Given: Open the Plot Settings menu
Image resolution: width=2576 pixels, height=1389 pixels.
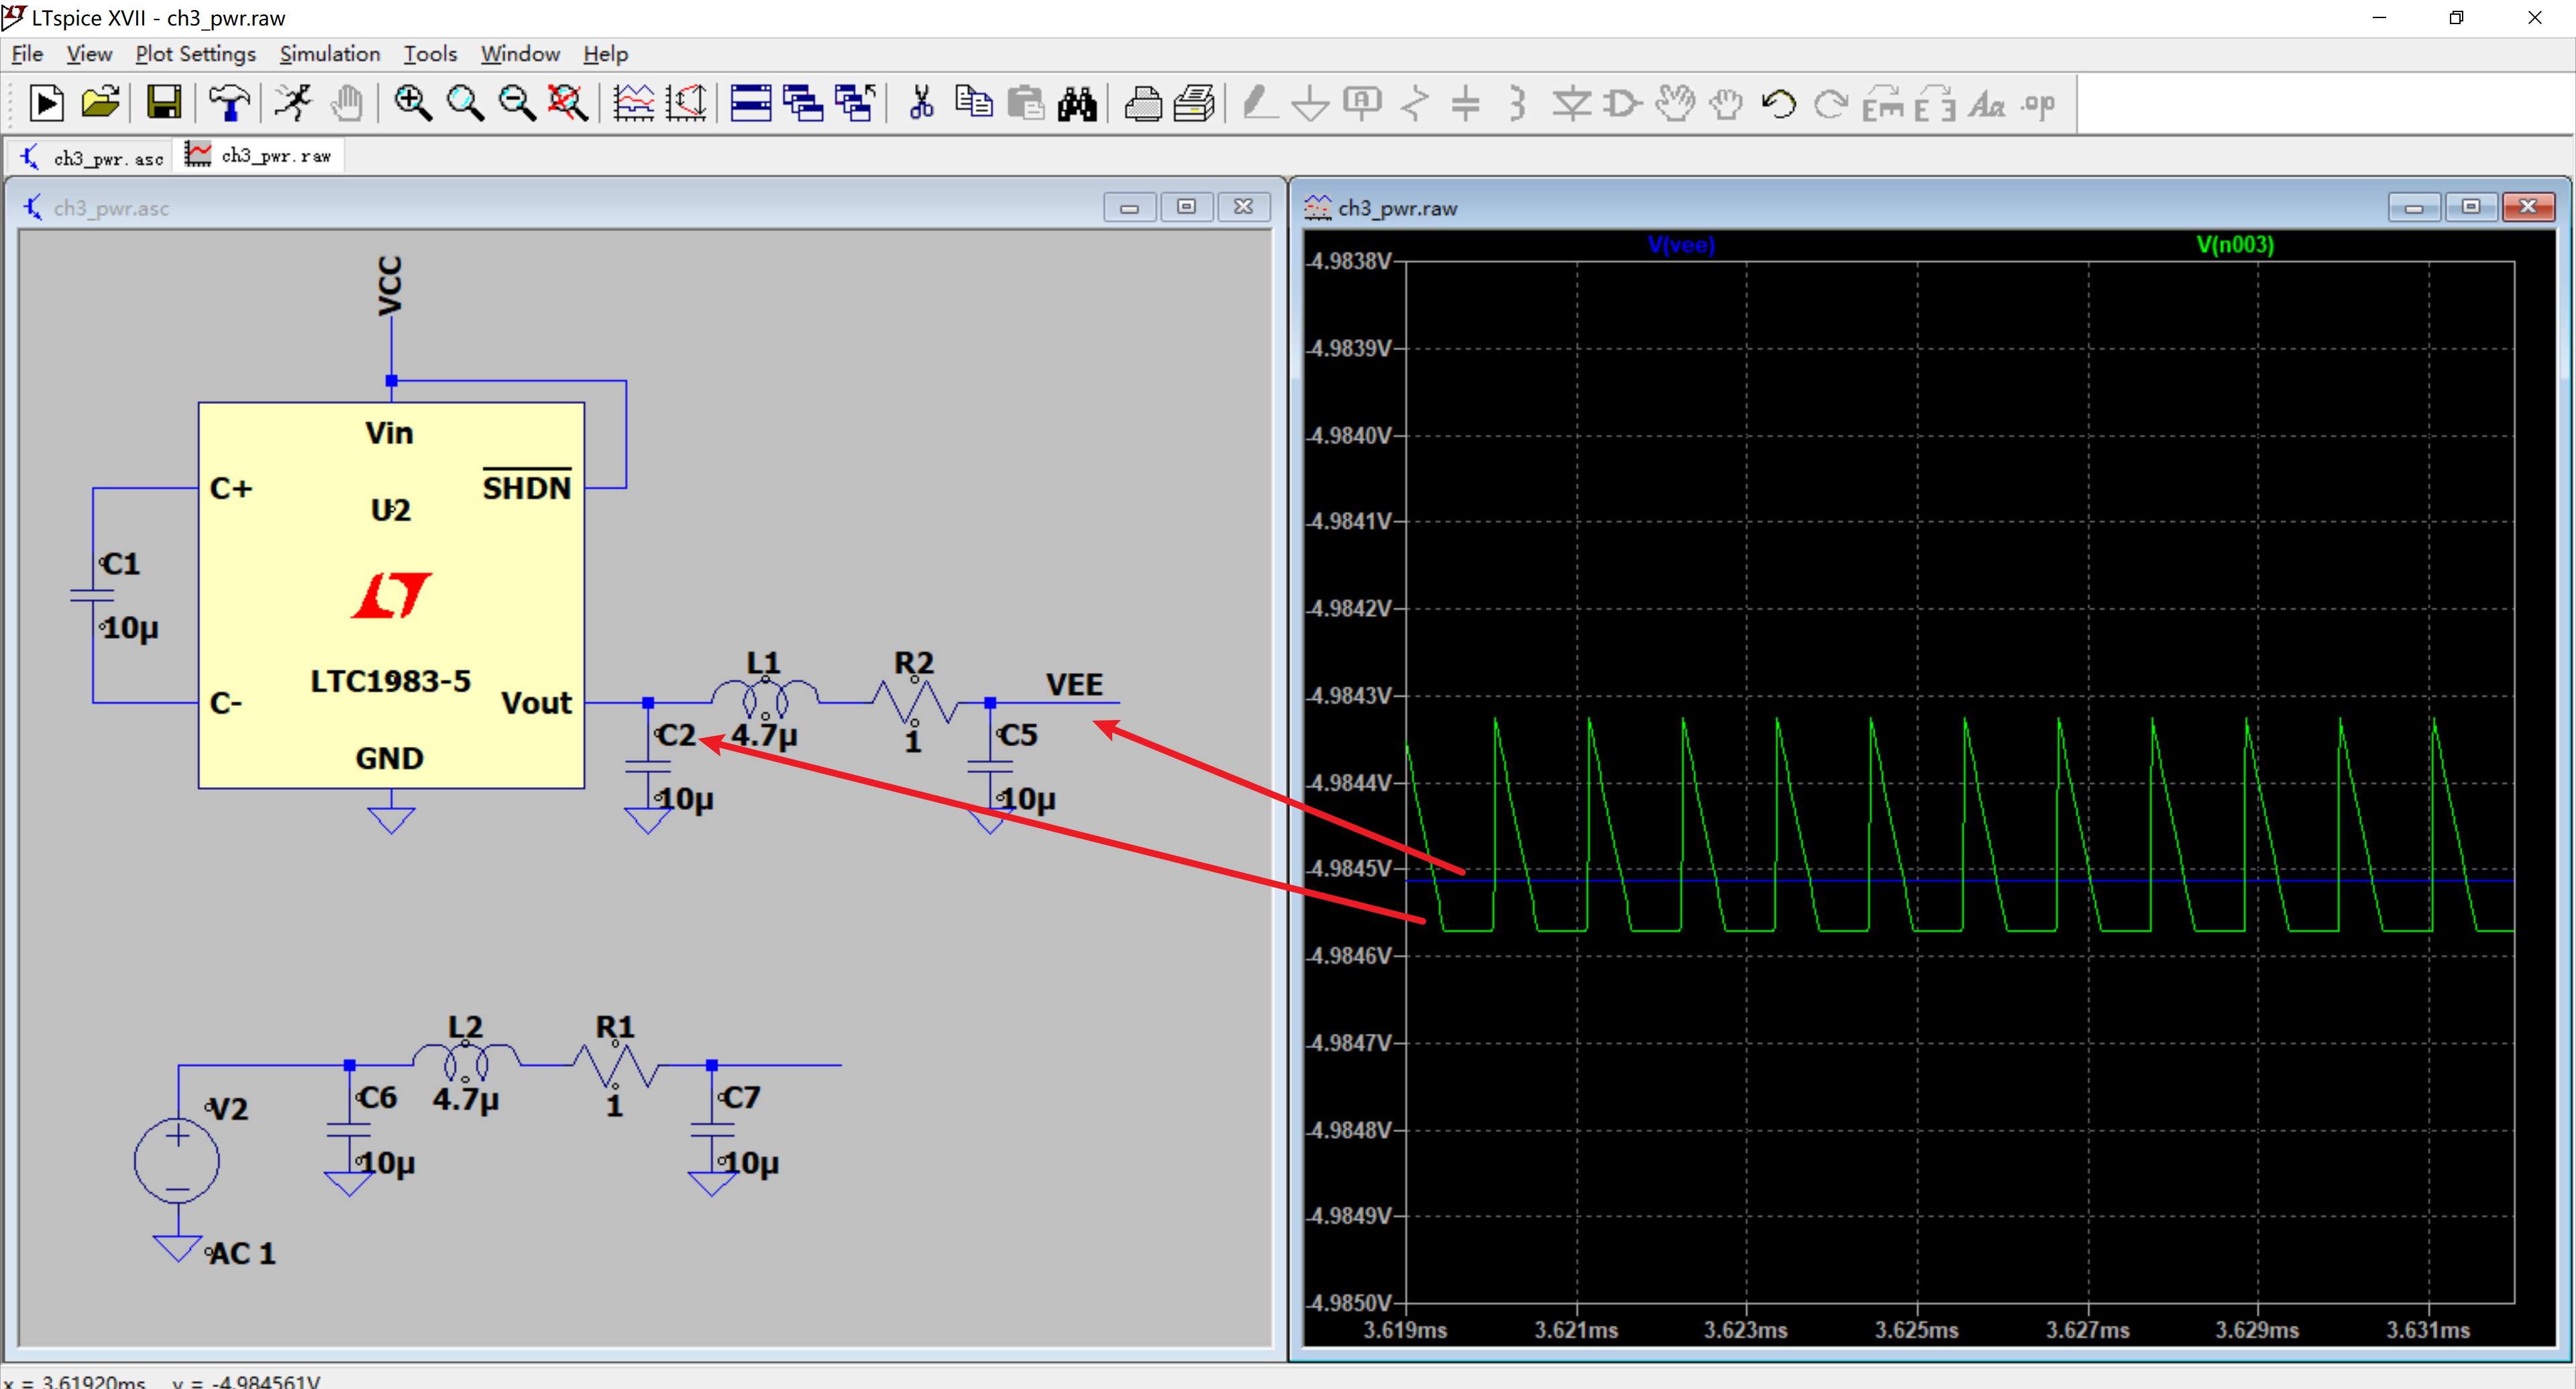Looking at the screenshot, I should (195, 54).
